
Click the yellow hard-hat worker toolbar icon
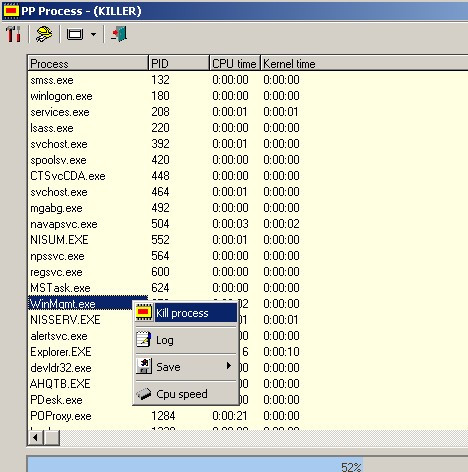[x=44, y=34]
